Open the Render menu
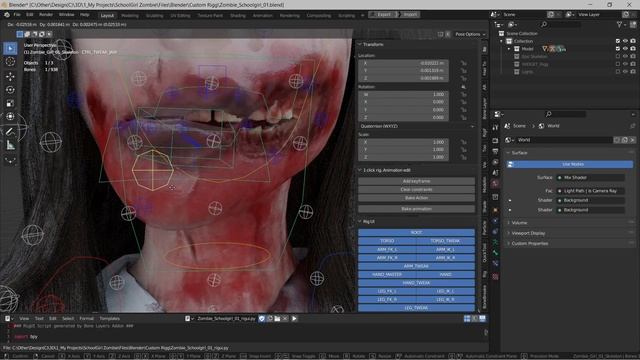Screen dimensions: 640x360 tap(46, 15)
